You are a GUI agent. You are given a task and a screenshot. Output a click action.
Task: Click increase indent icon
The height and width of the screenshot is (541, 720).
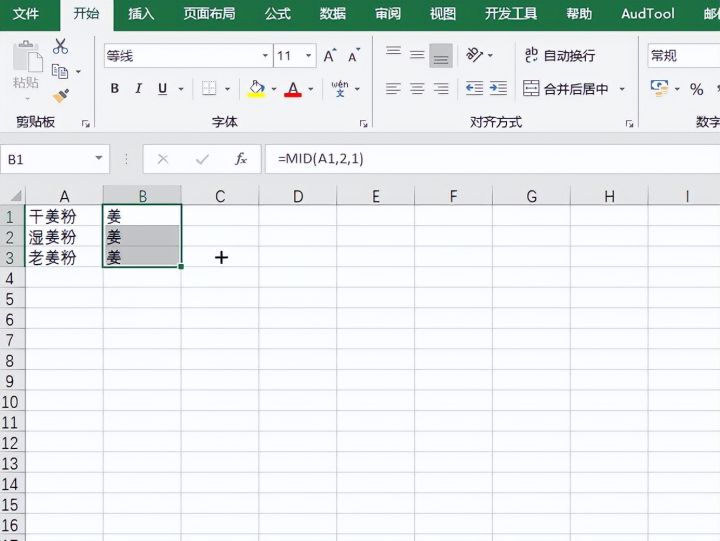(498, 88)
